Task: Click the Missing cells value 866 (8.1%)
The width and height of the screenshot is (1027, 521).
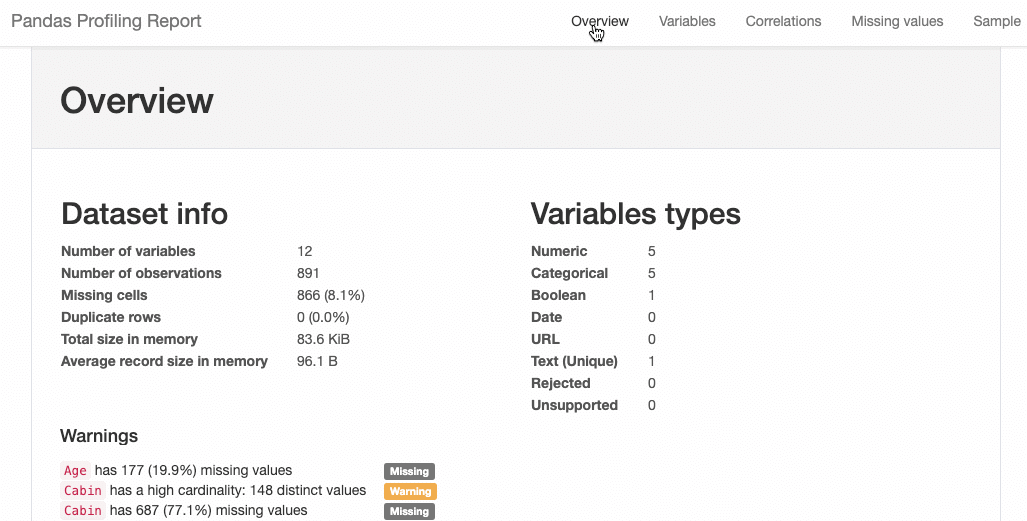Action: click(331, 296)
